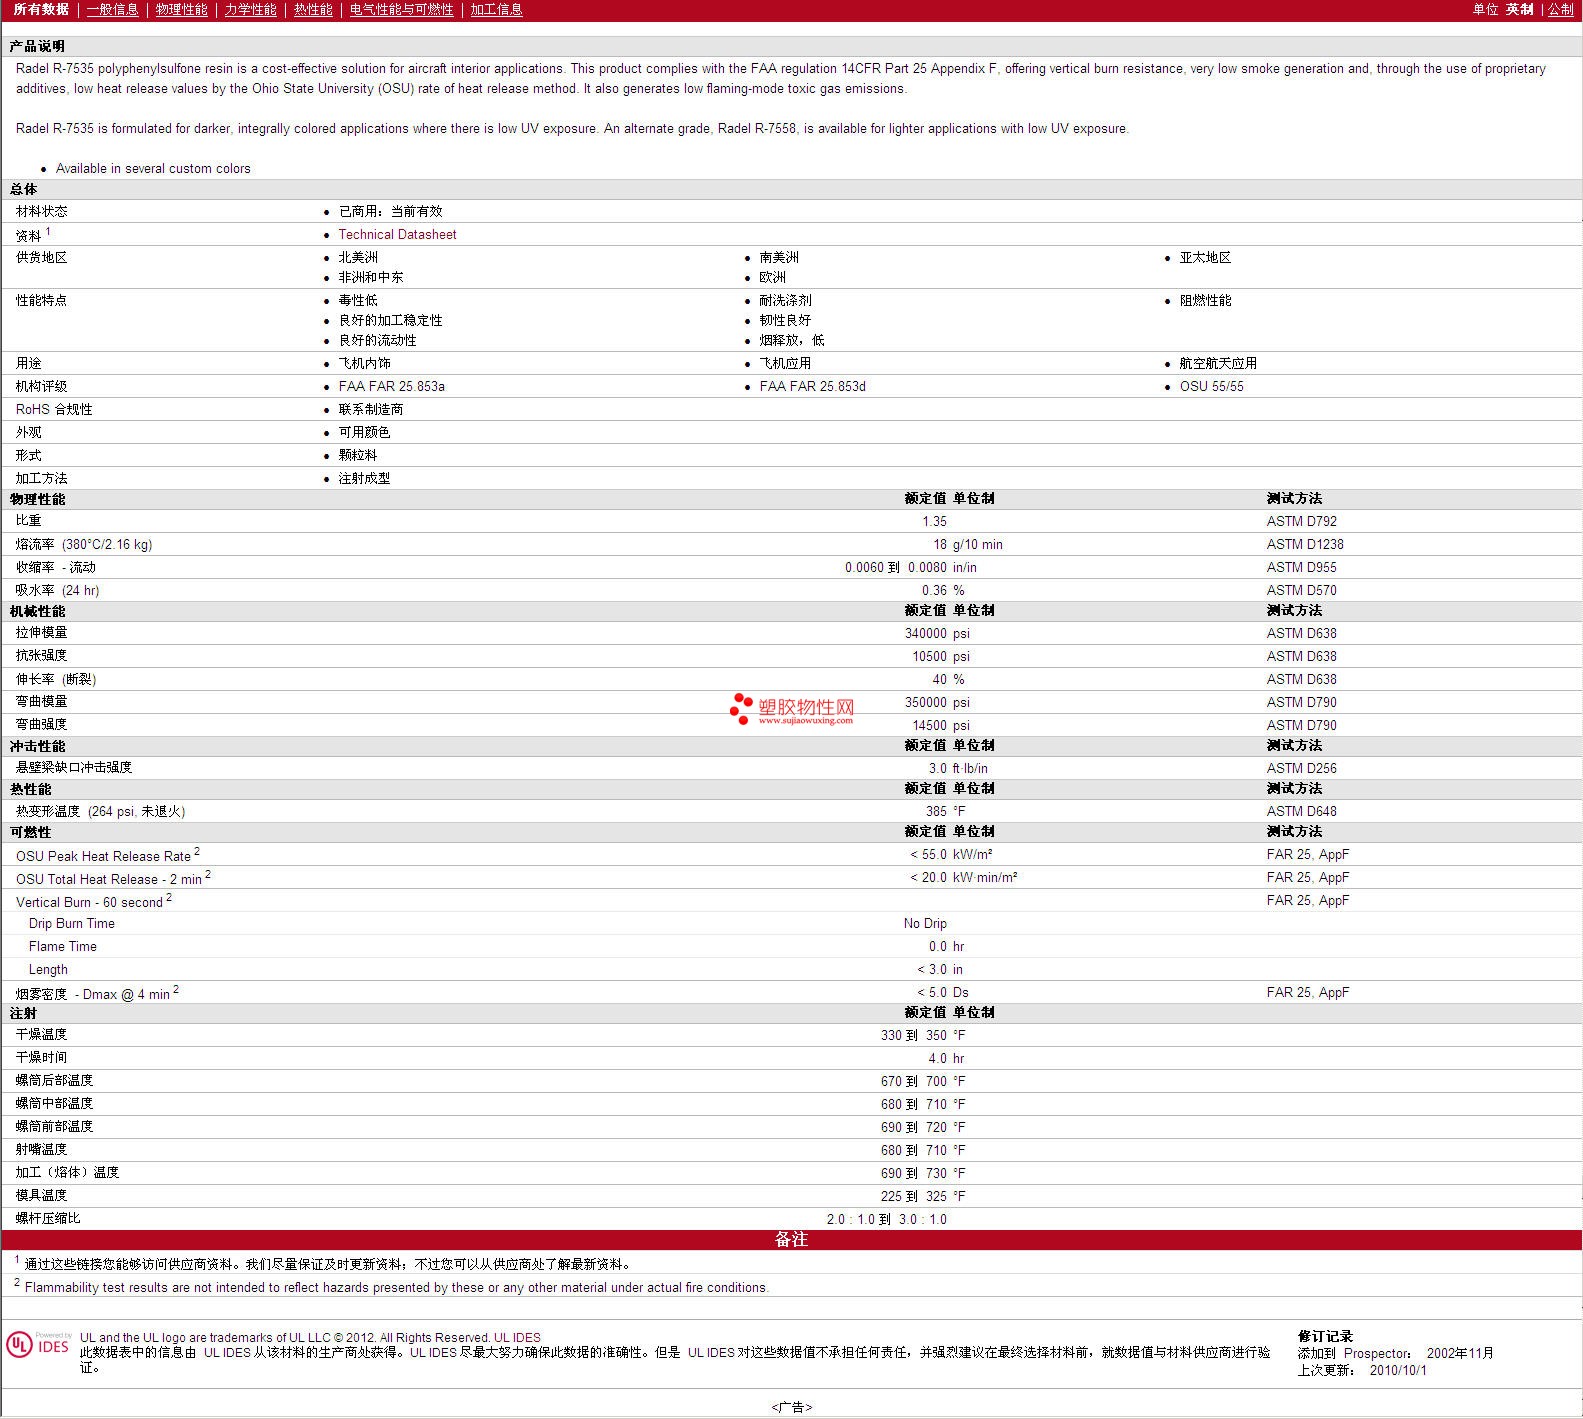Image resolution: width=1583 pixels, height=1419 pixels.
Task: Open the Vertical Burn - 60 second link
Action: click(89, 902)
